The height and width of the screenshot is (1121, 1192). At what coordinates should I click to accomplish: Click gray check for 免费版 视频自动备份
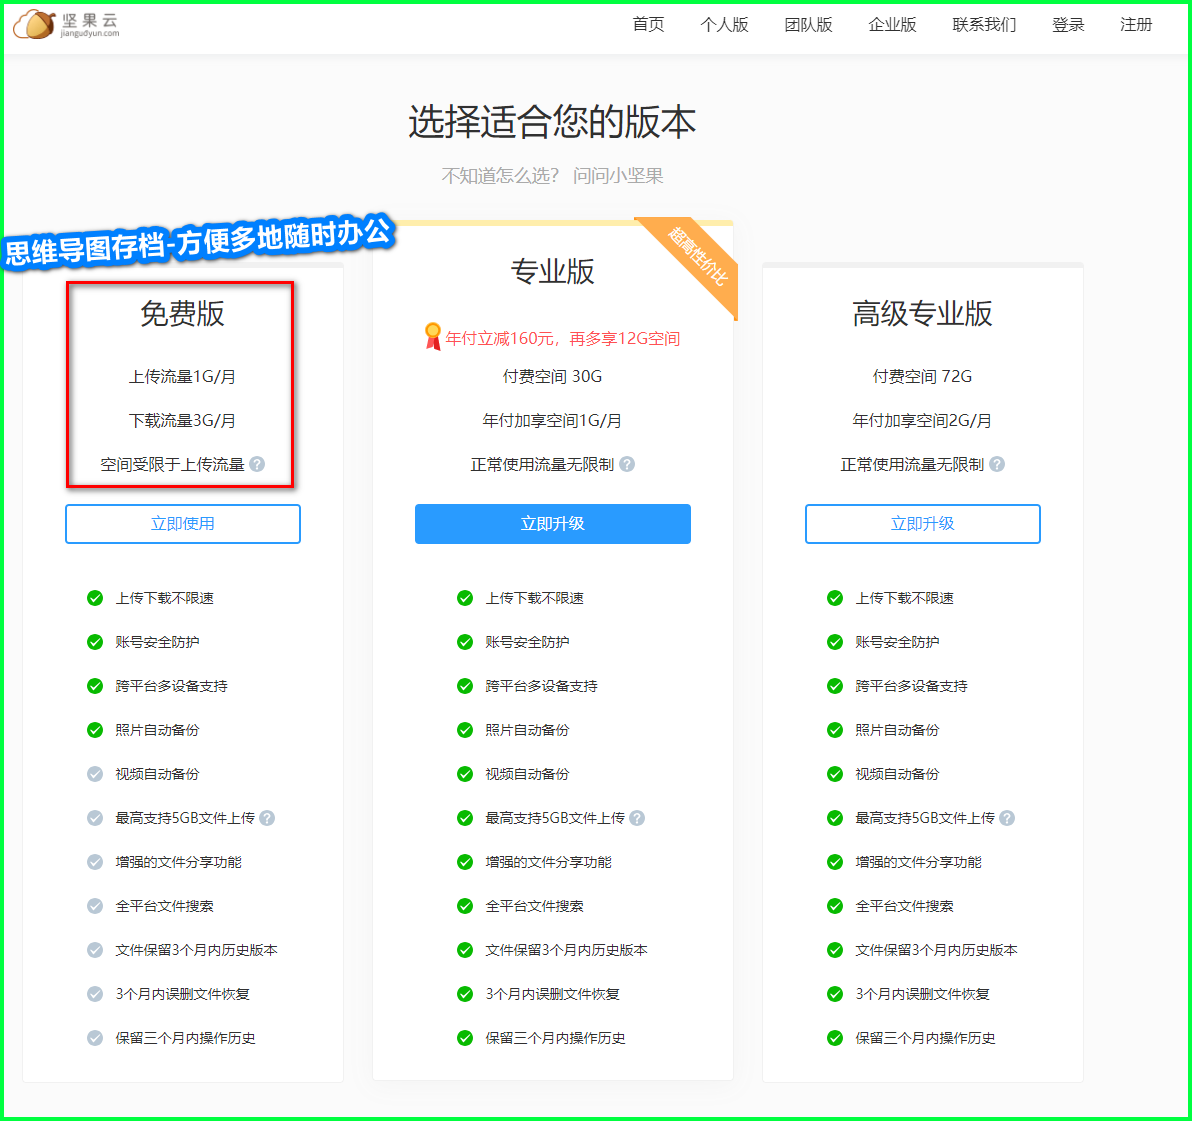(95, 774)
